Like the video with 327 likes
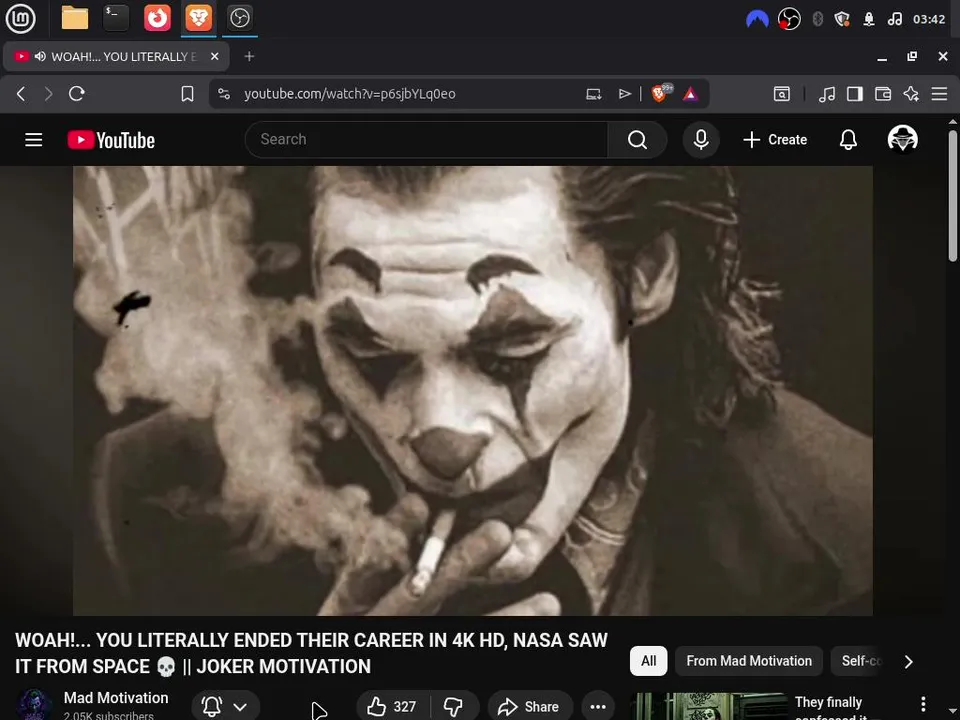The height and width of the screenshot is (720, 960). click(x=392, y=707)
